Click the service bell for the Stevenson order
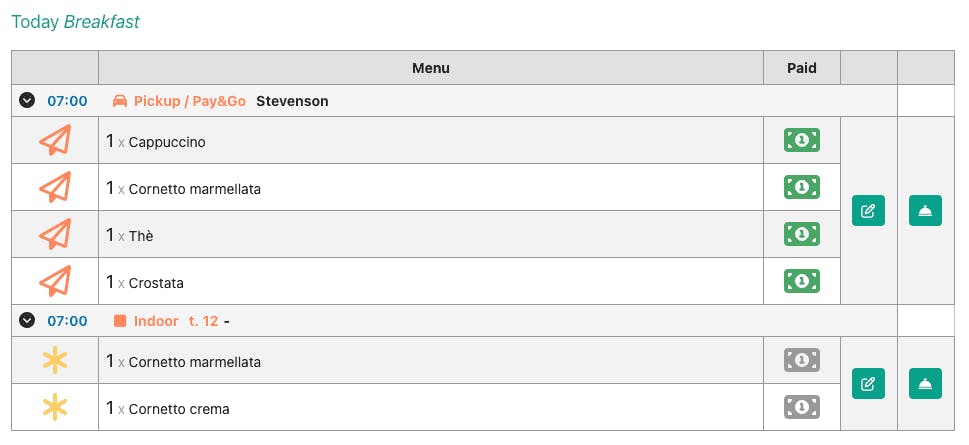The image size is (969, 445). point(925,211)
